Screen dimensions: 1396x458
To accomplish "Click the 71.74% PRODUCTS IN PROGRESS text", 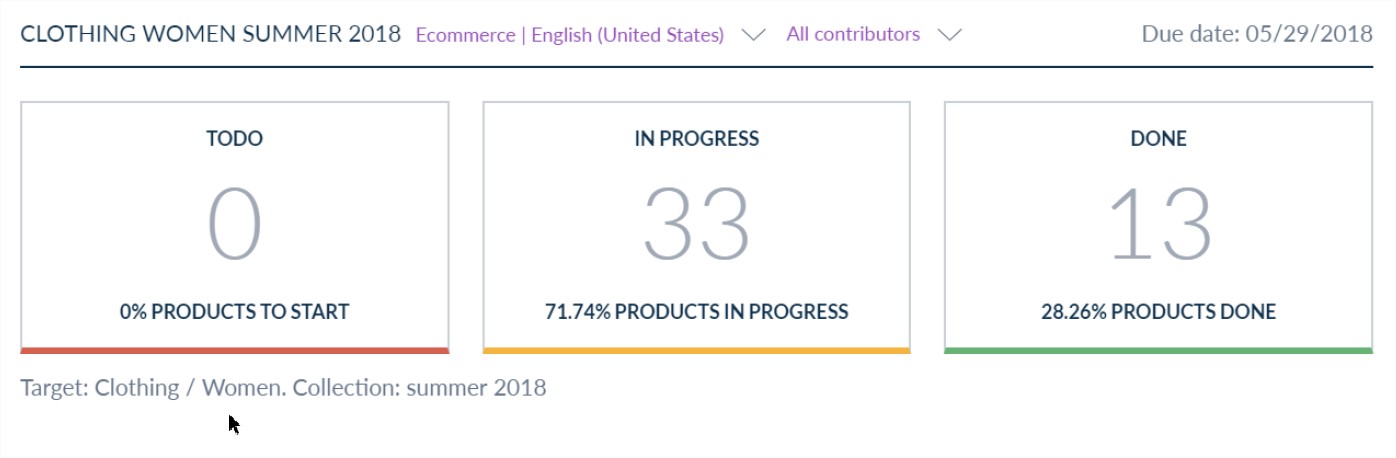I will point(697,311).
